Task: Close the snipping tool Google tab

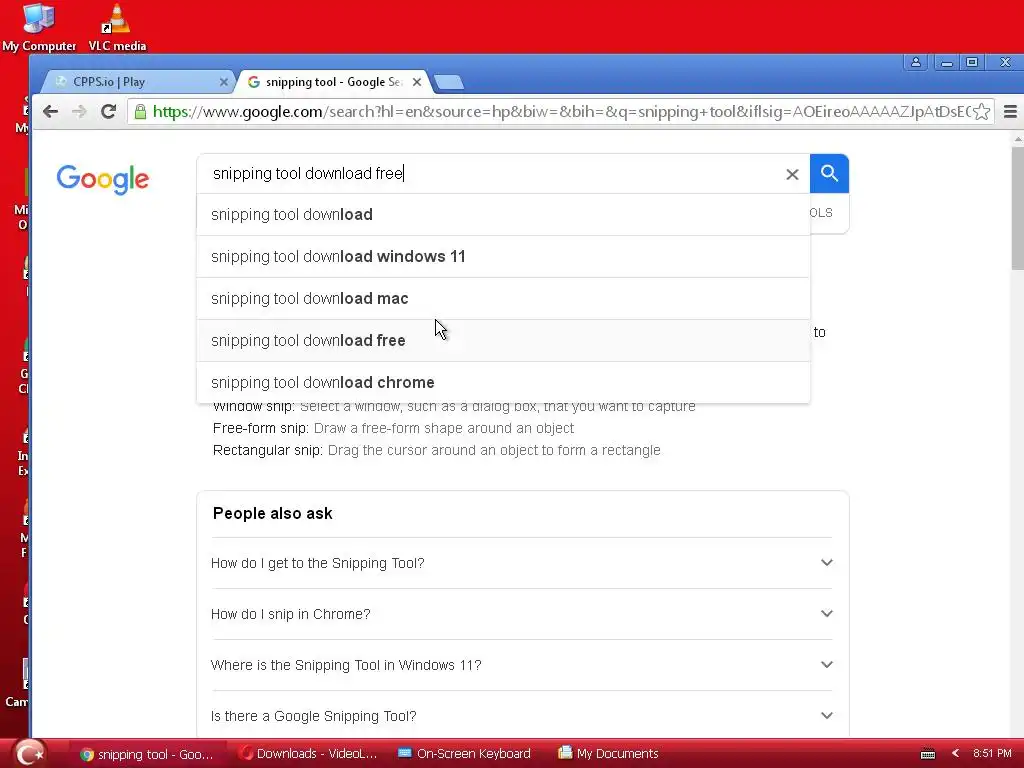Action: click(x=417, y=82)
